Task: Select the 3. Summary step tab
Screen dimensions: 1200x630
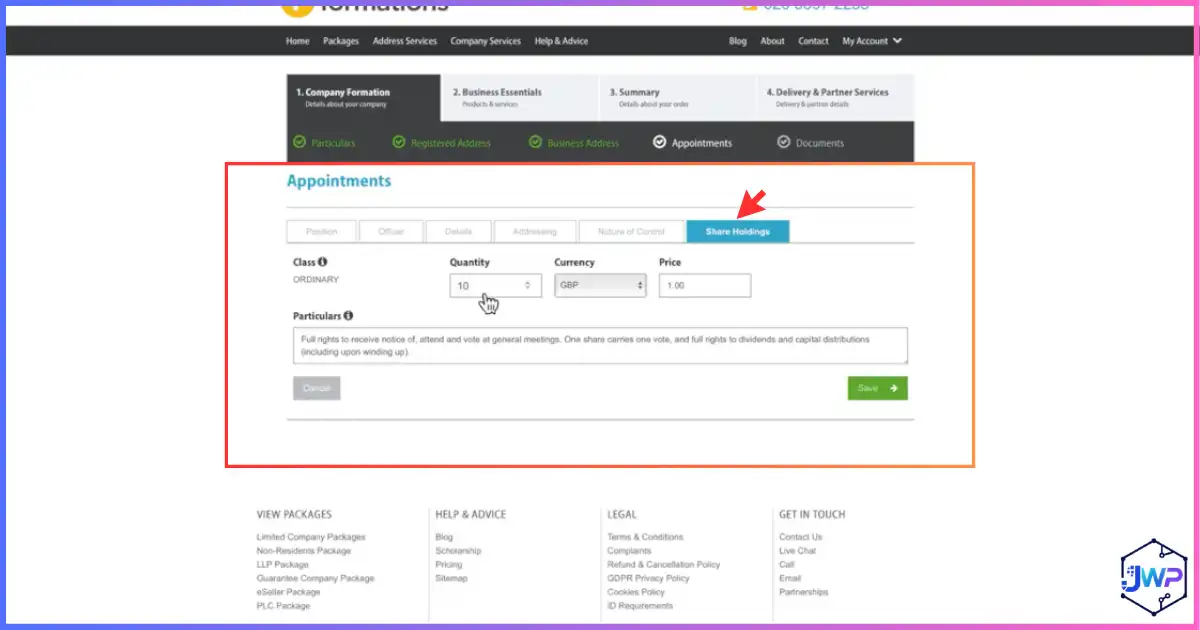Action: (x=677, y=97)
